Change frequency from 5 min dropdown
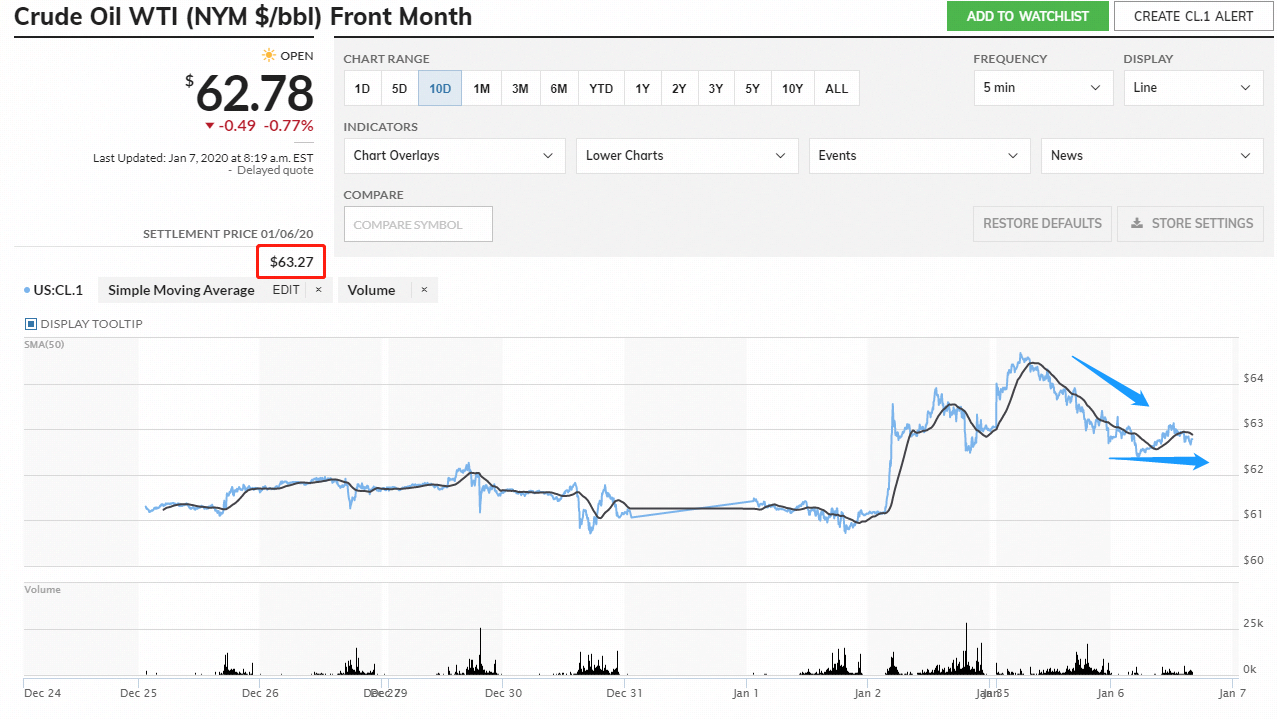 point(1042,88)
